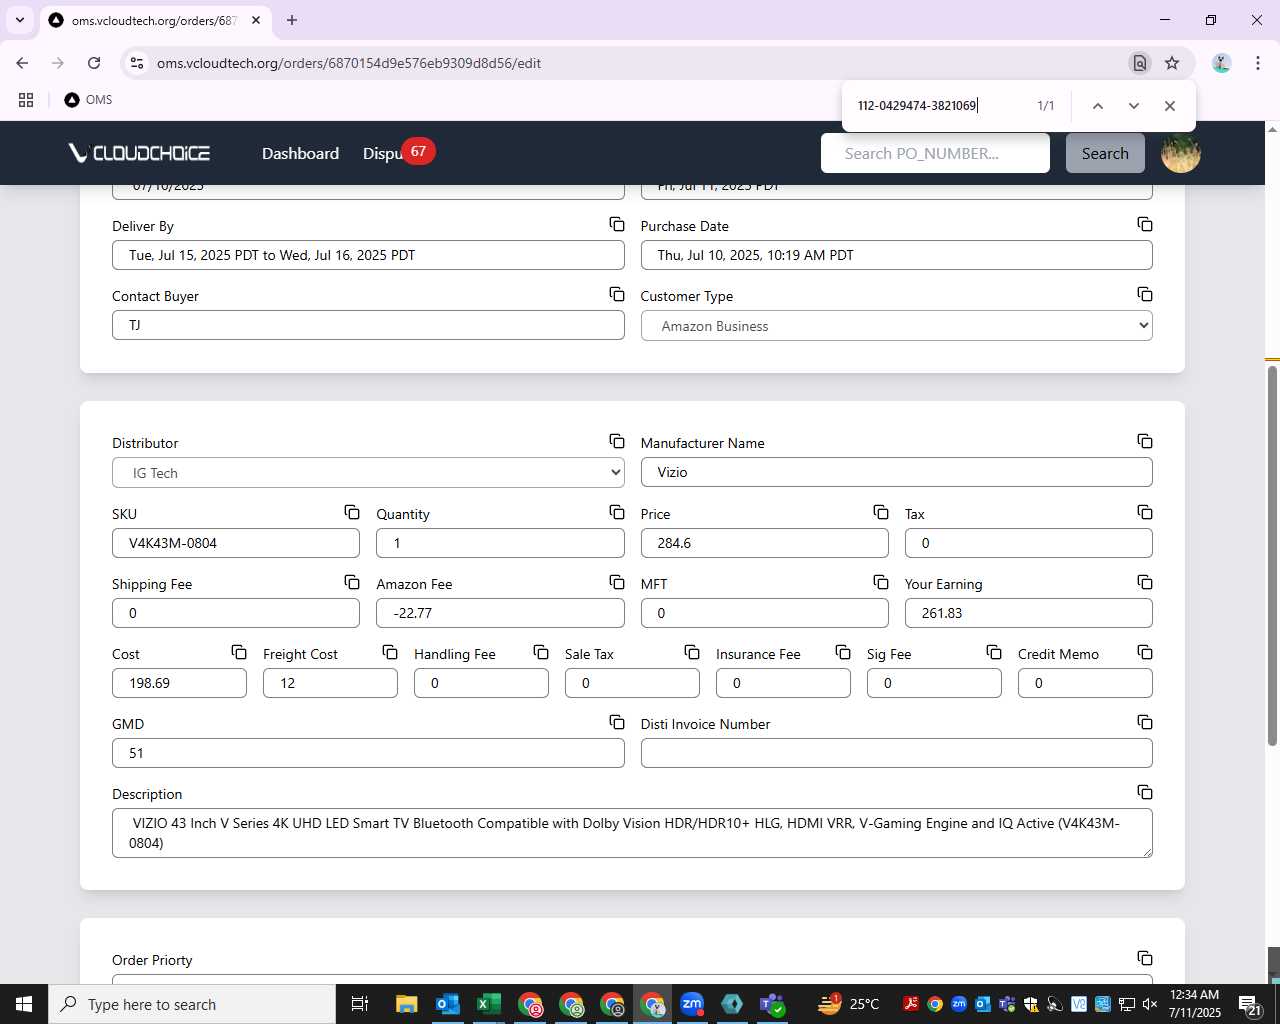Copy the Description text
Screen dimensions: 1280x1024
click(x=1145, y=792)
